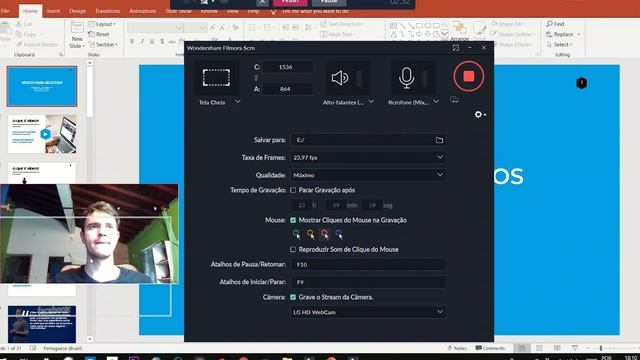Enable Parar Gravação após checkbox

pyautogui.click(x=293, y=190)
